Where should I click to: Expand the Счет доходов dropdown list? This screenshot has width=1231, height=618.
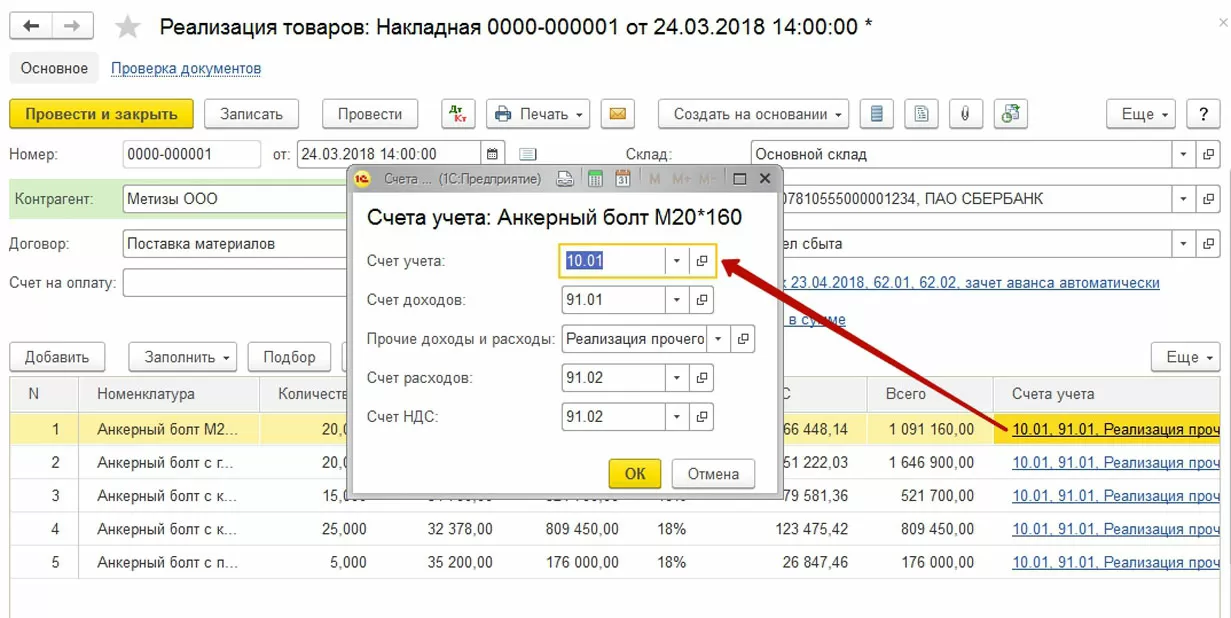tap(677, 300)
